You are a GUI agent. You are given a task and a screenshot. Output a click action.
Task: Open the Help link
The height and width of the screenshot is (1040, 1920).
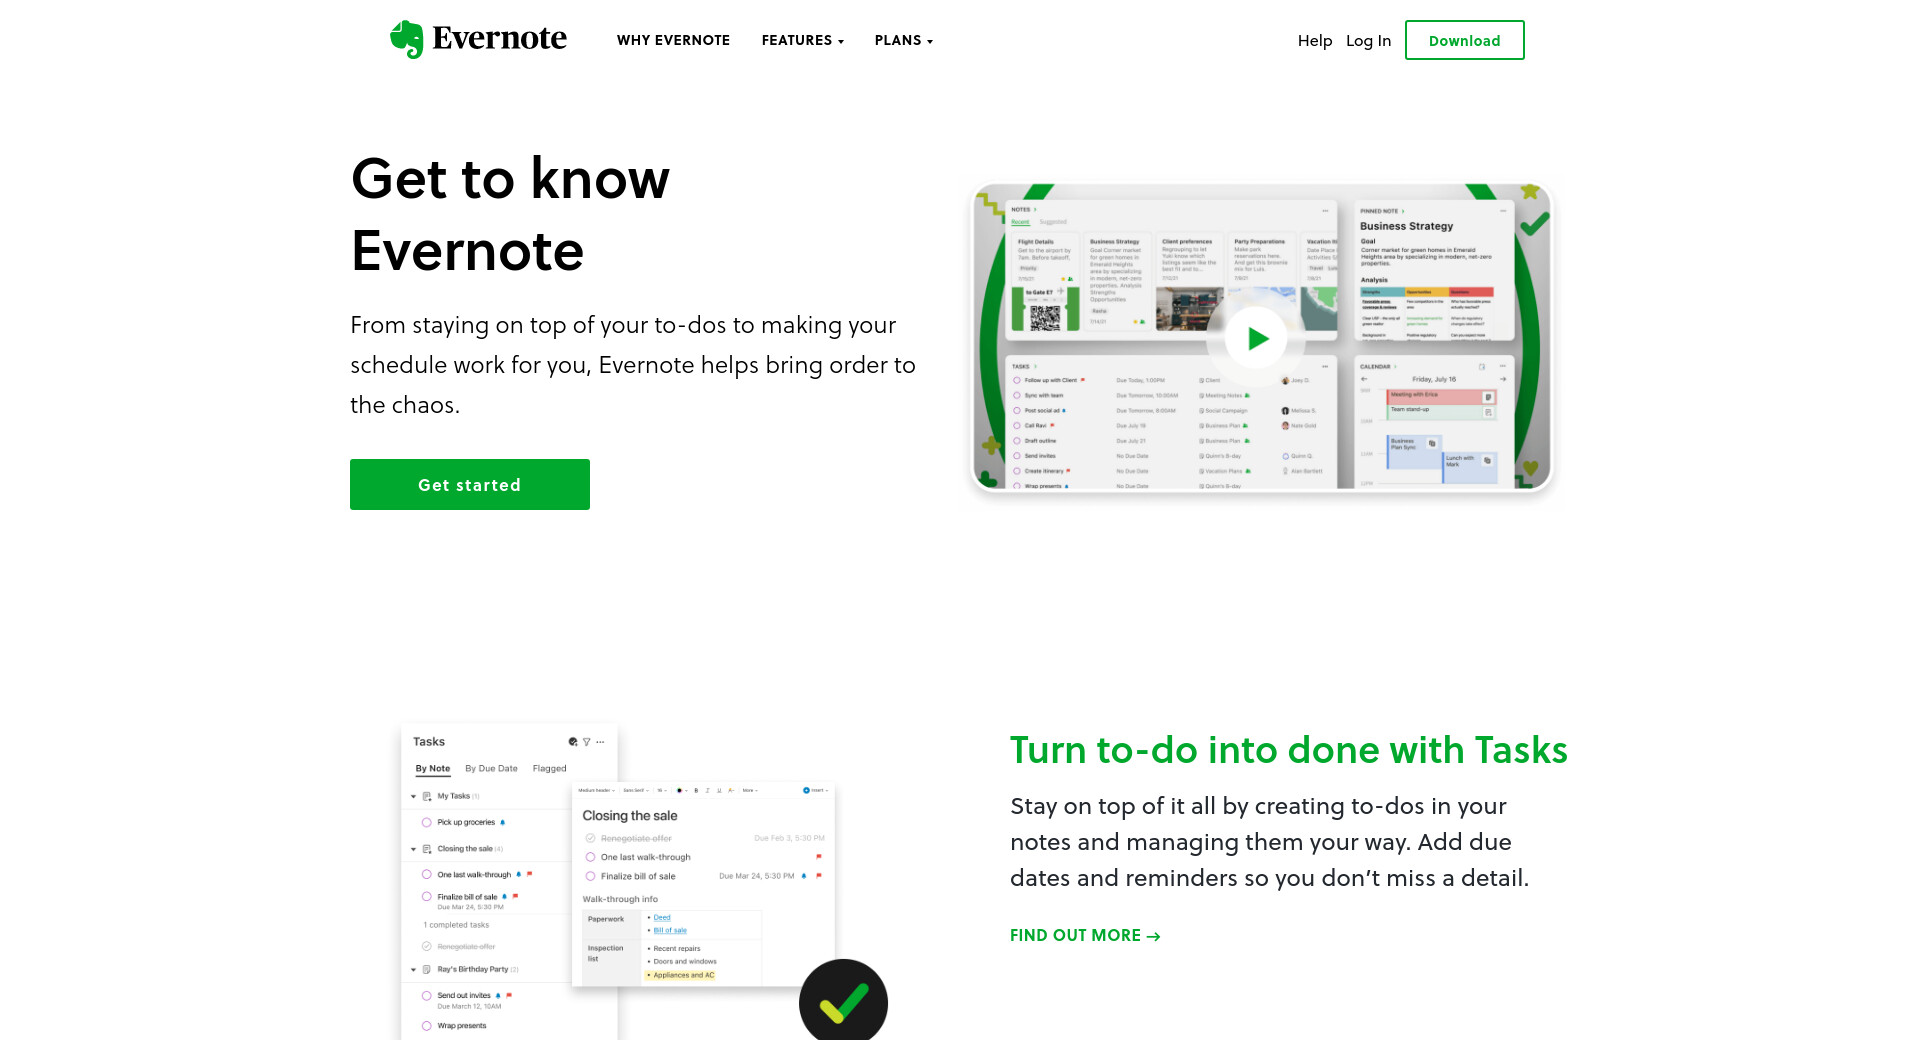pos(1315,40)
